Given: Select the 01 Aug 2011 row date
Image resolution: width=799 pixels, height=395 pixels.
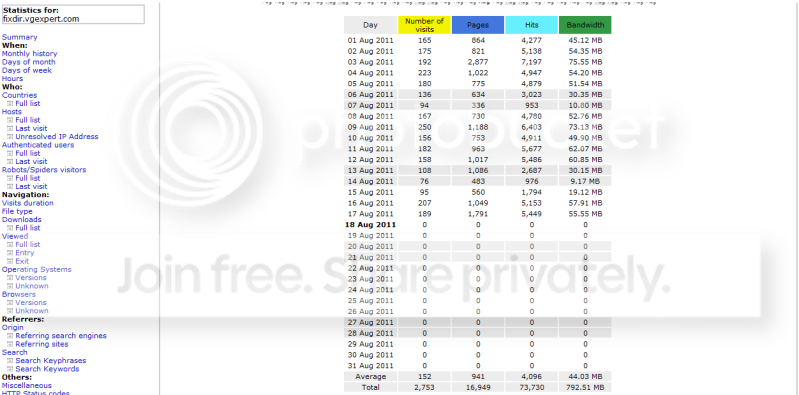Looking at the screenshot, I should 370,40.
